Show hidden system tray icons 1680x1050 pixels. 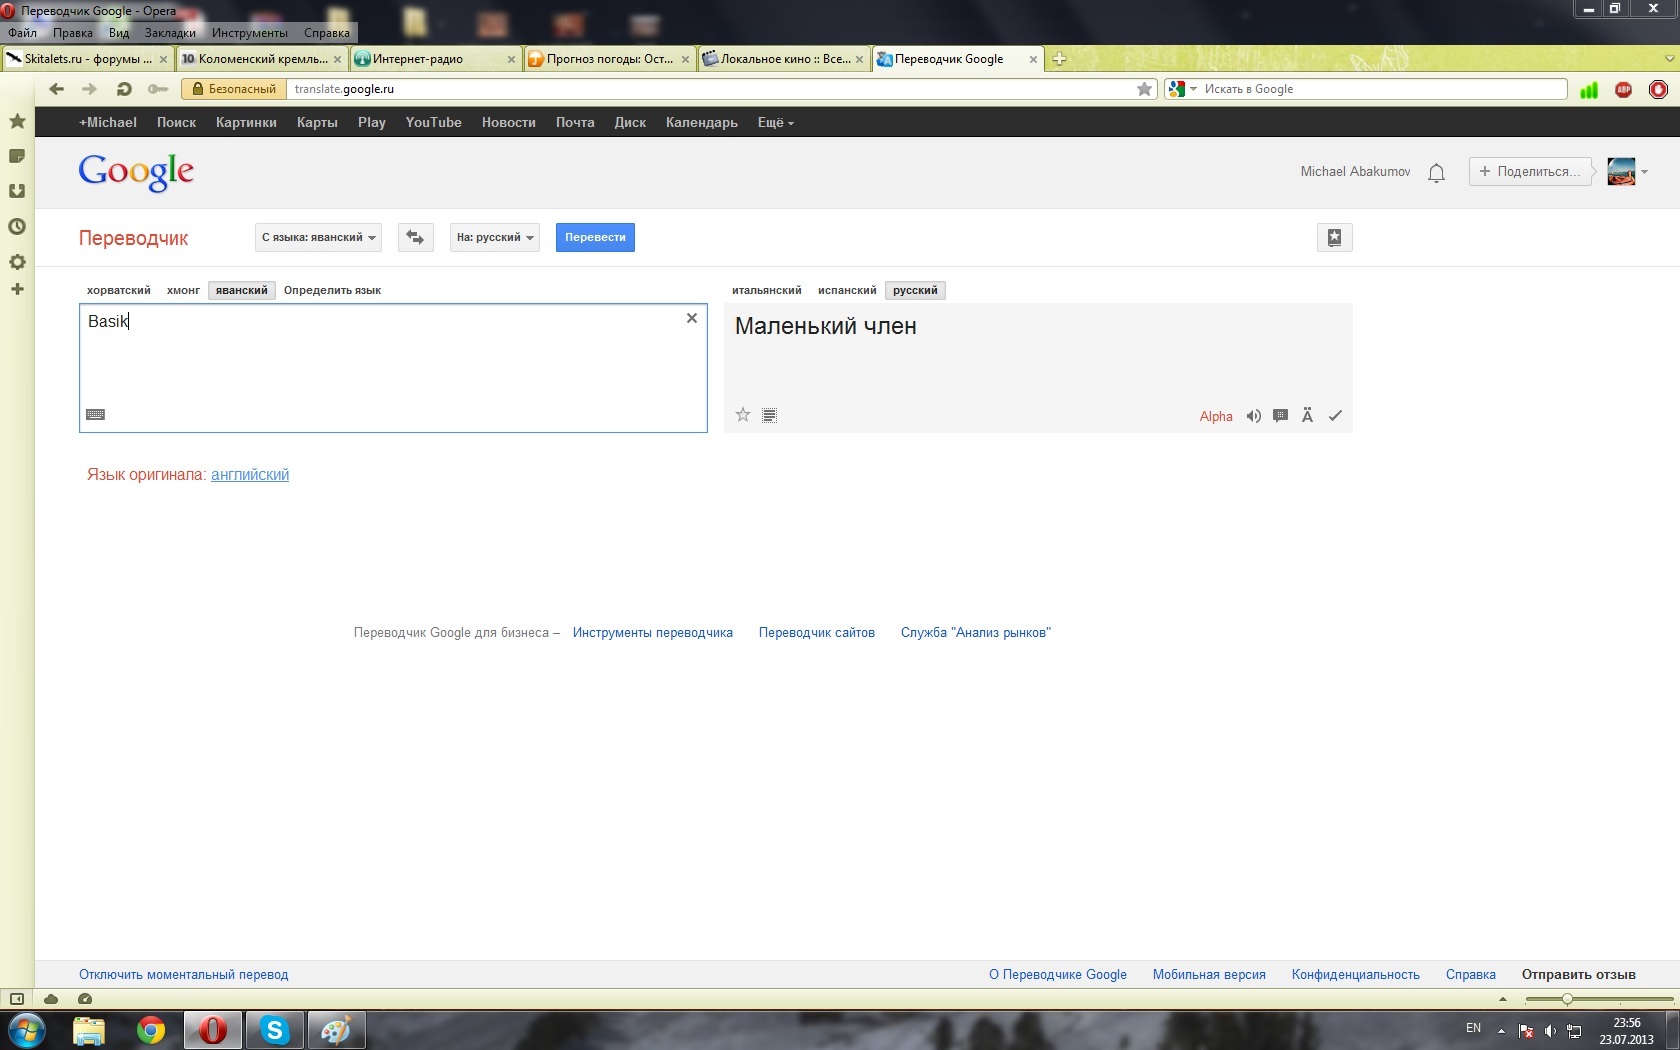(1501, 1030)
